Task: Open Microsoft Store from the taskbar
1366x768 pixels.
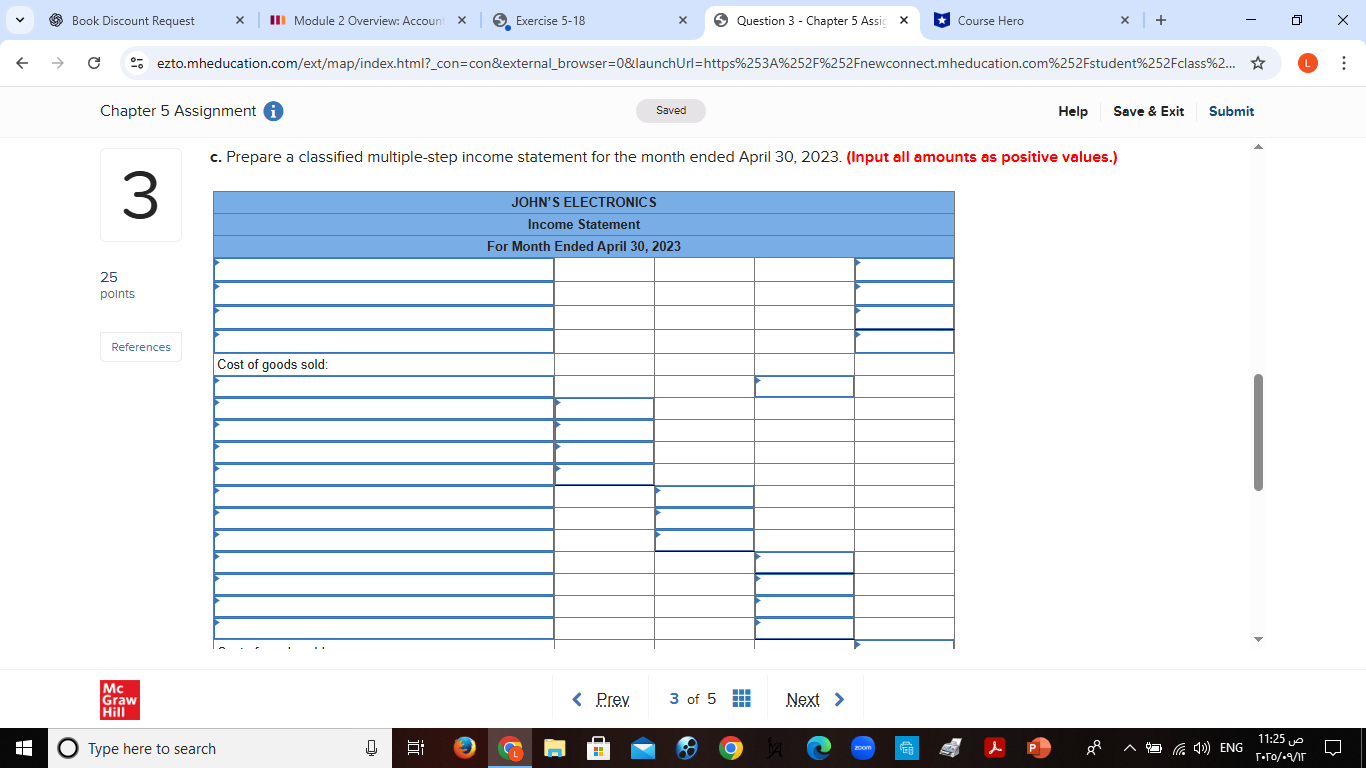Action: [x=598, y=748]
